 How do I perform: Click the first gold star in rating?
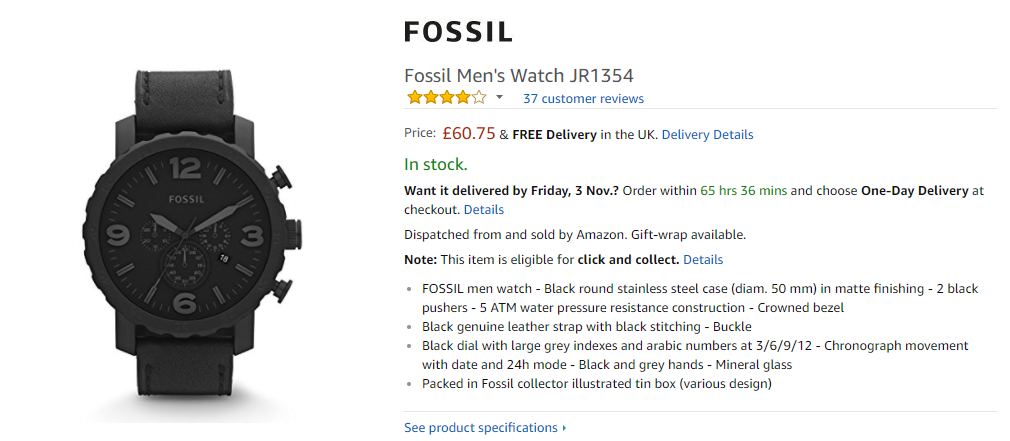(x=414, y=99)
